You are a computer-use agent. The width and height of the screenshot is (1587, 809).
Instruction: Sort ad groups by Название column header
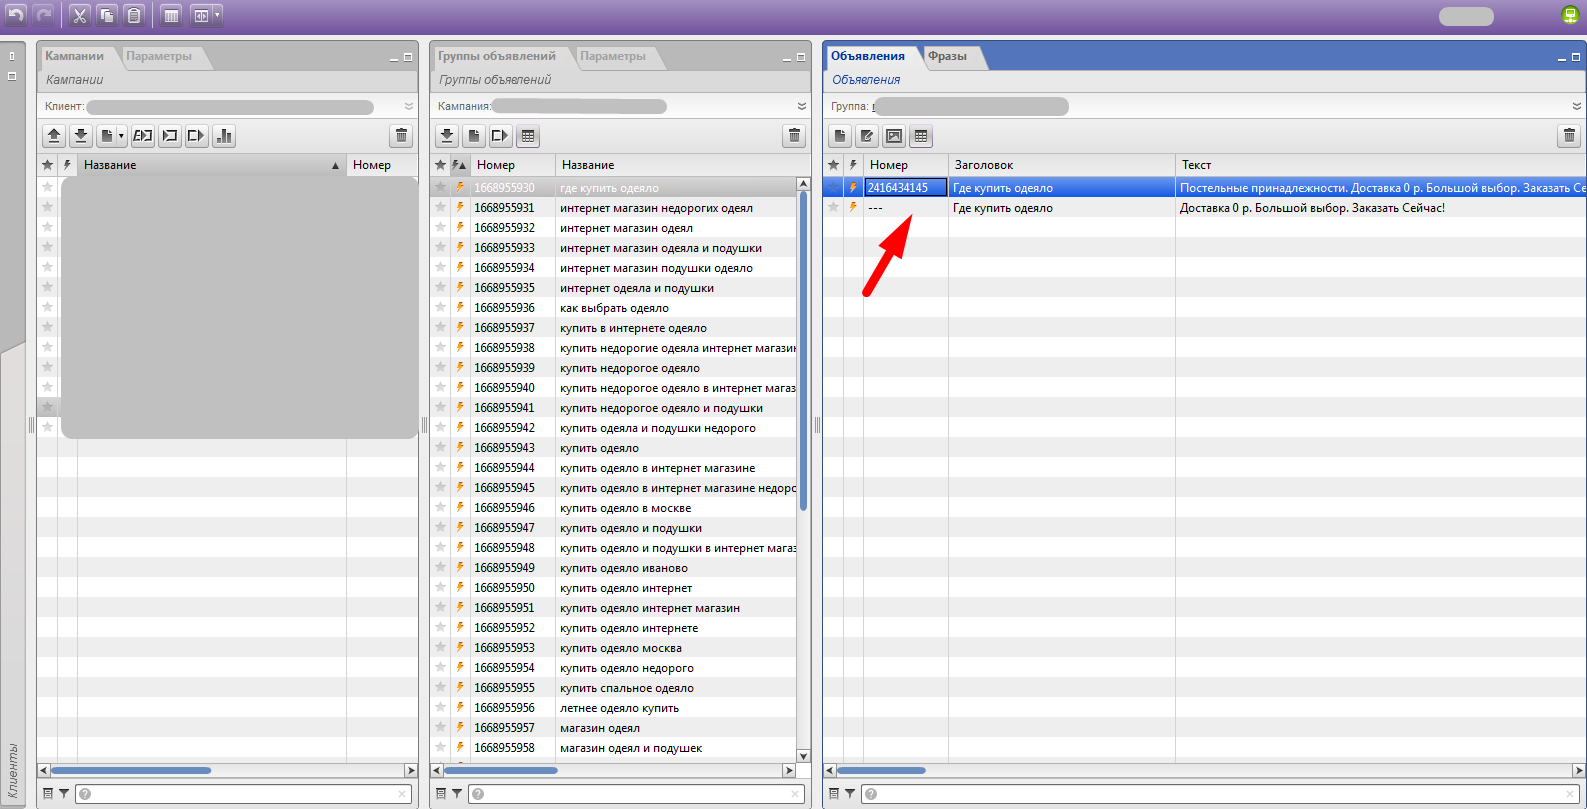pyautogui.click(x=683, y=165)
